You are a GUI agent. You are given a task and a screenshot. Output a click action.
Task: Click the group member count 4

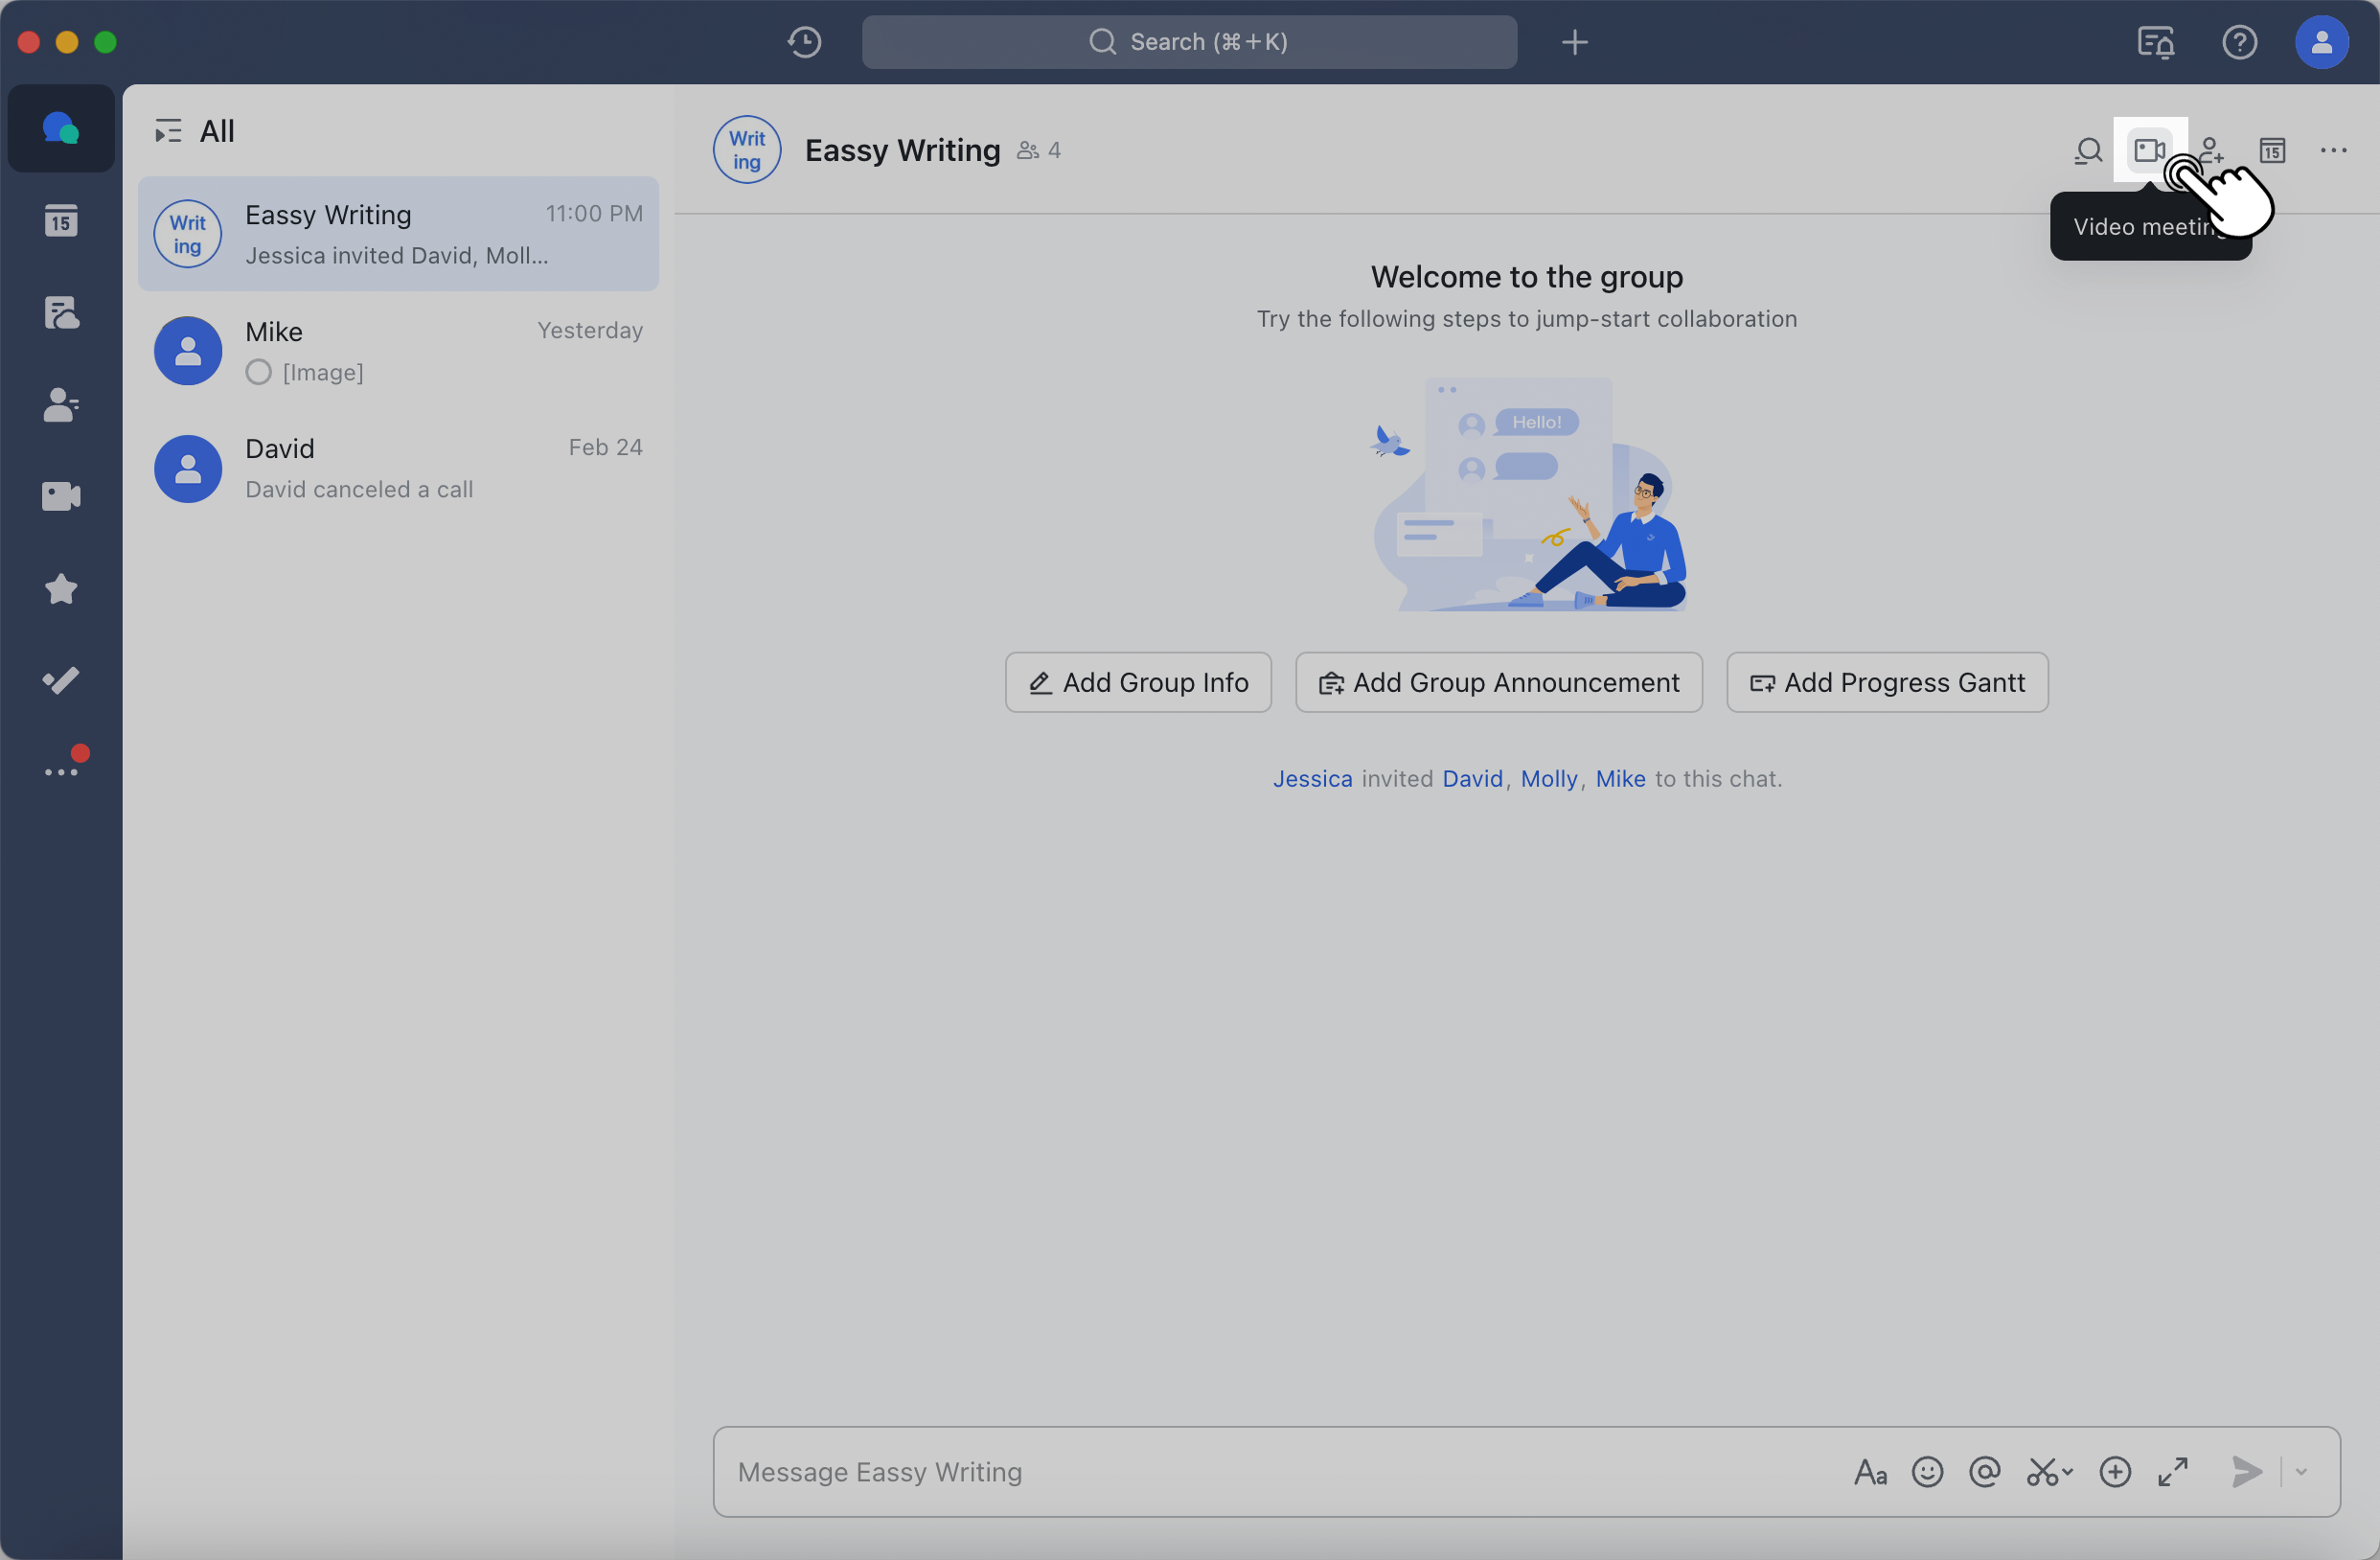[x=1039, y=151]
